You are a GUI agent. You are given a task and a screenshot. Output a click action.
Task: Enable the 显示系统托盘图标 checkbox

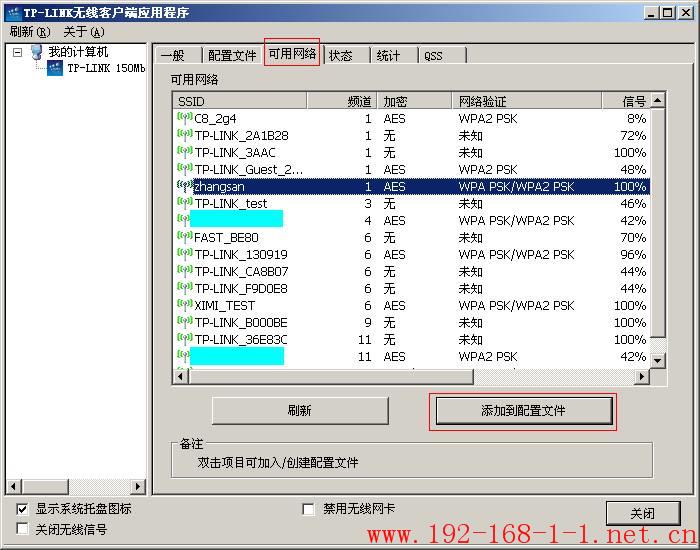pyautogui.click(x=22, y=508)
